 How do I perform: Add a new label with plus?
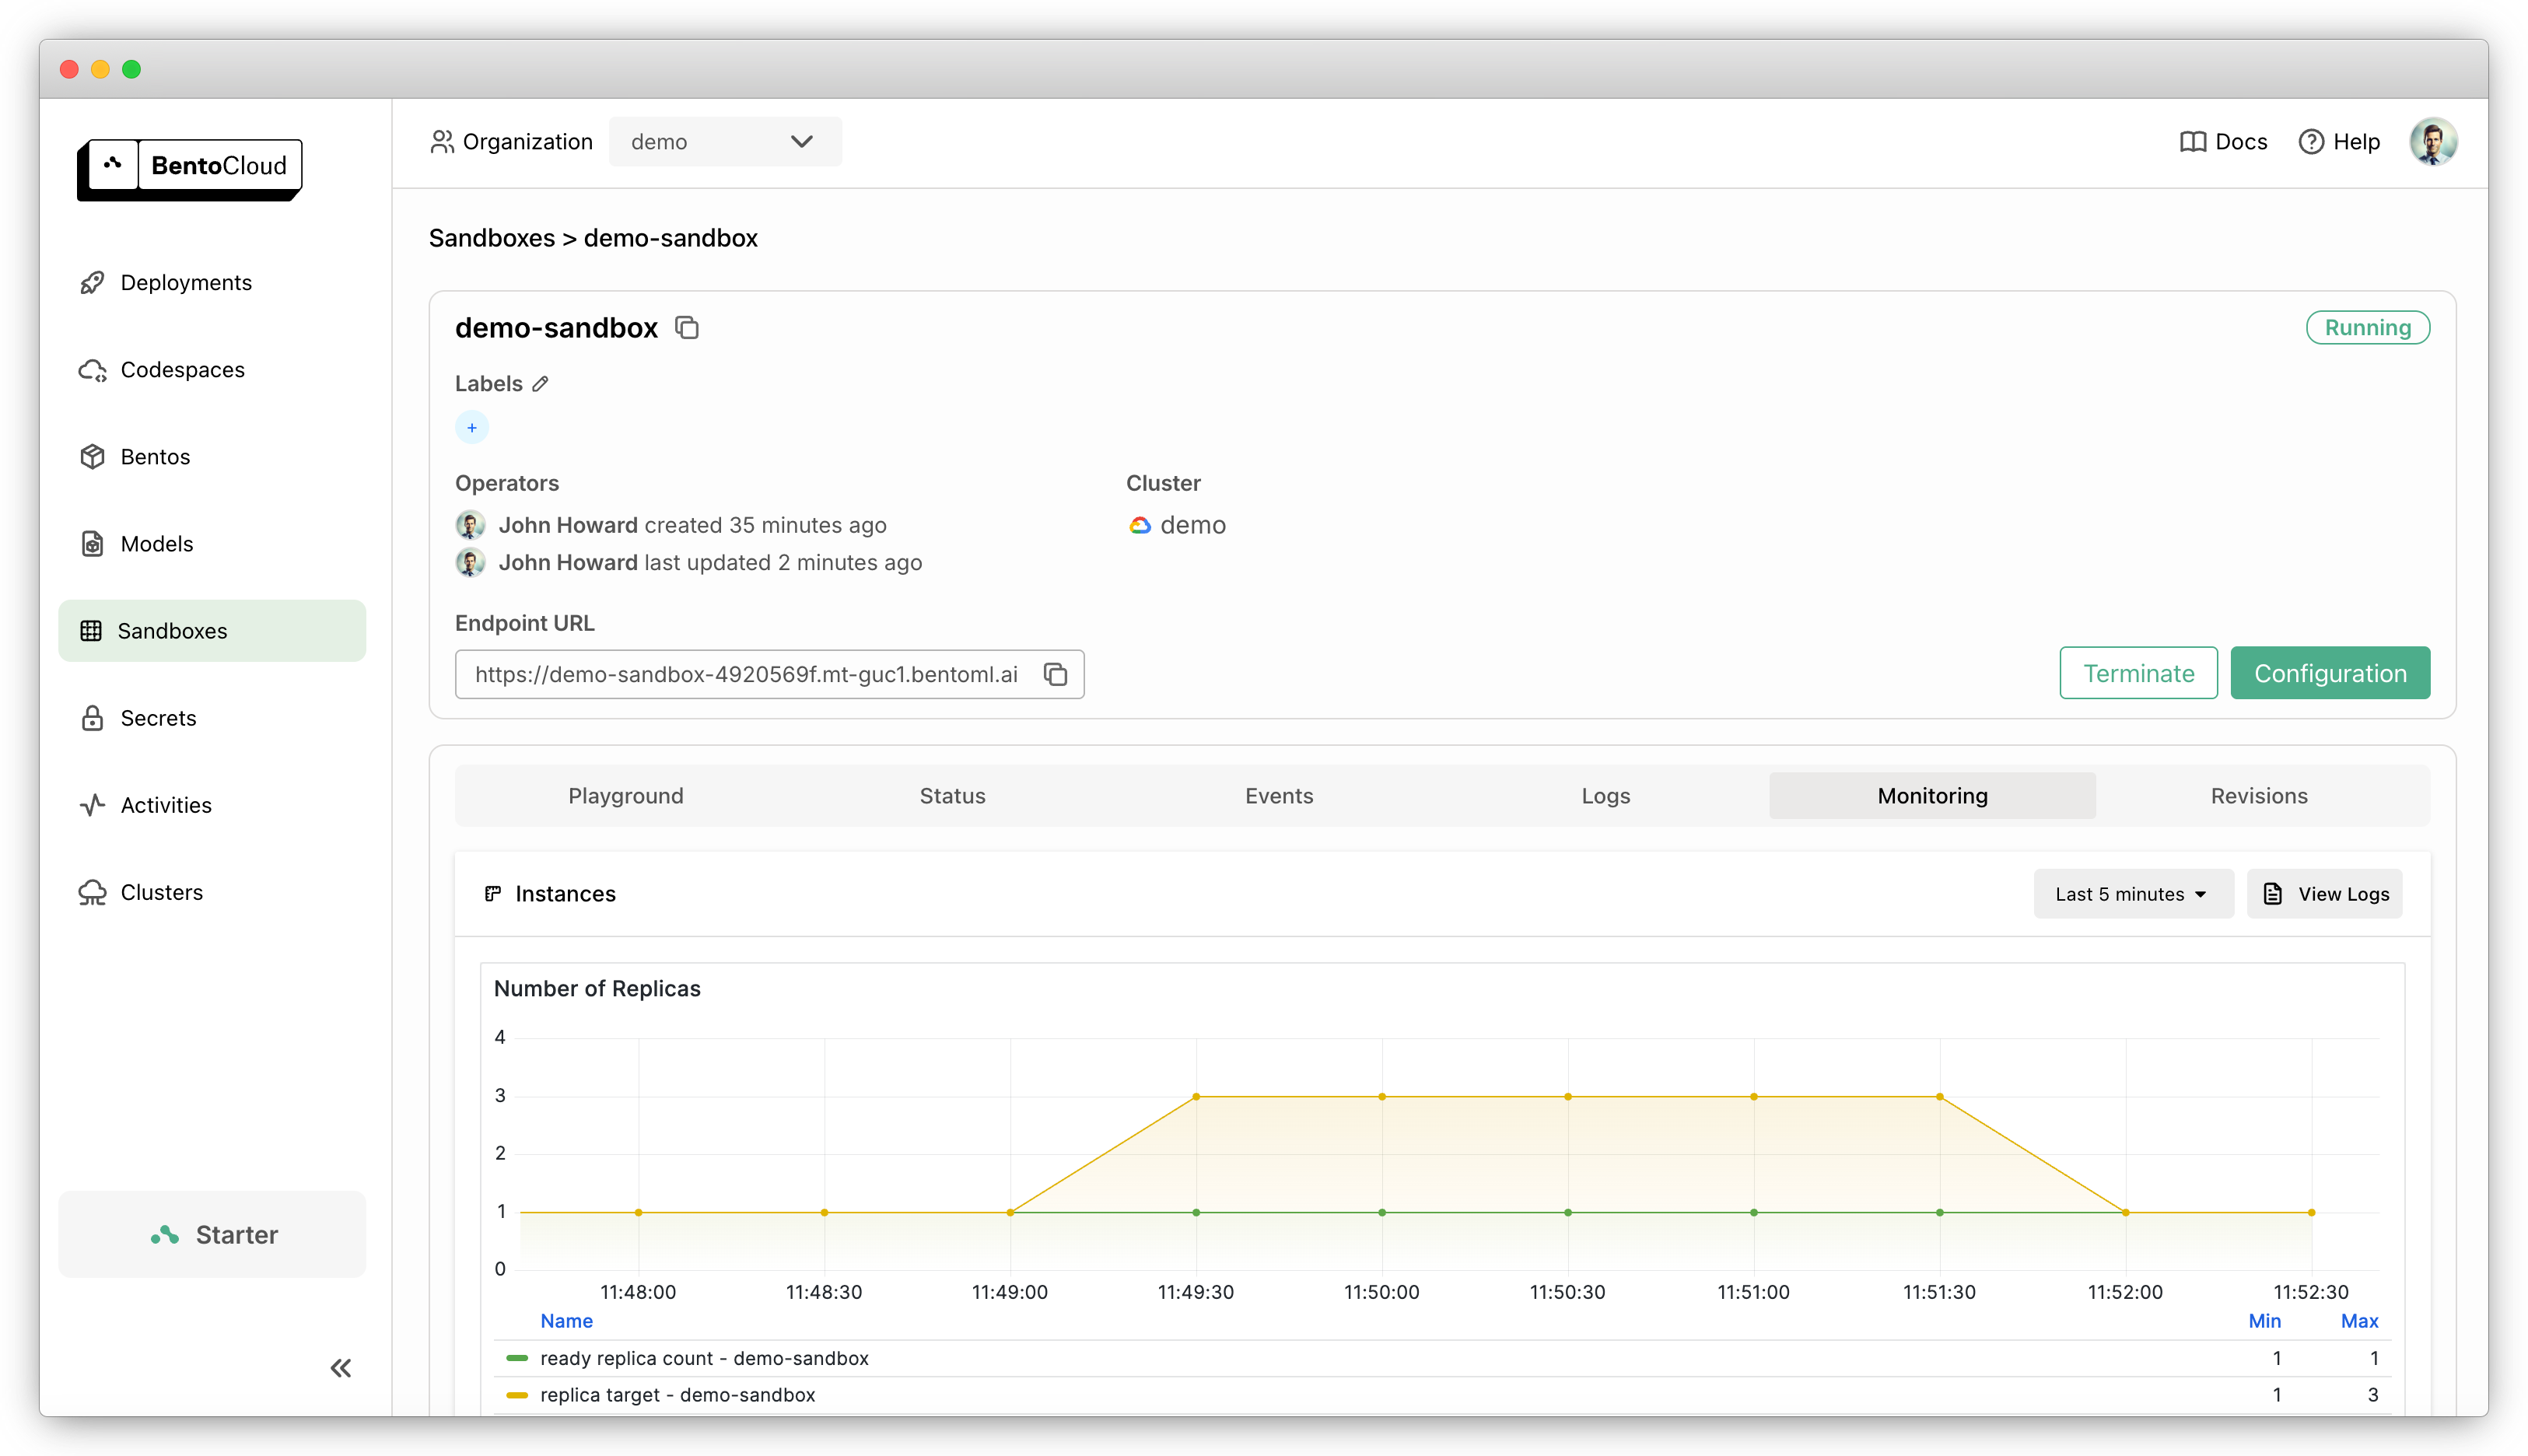pyautogui.click(x=472, y=428)
